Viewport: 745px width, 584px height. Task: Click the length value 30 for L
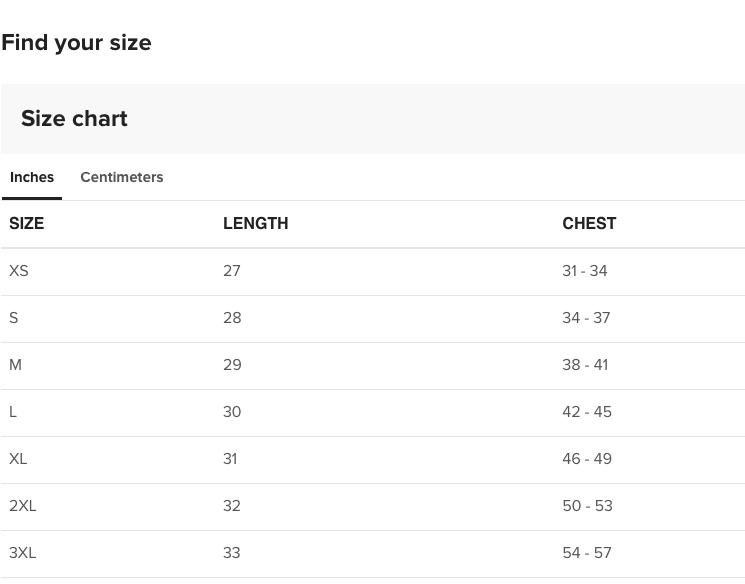(x=232, y=412)
